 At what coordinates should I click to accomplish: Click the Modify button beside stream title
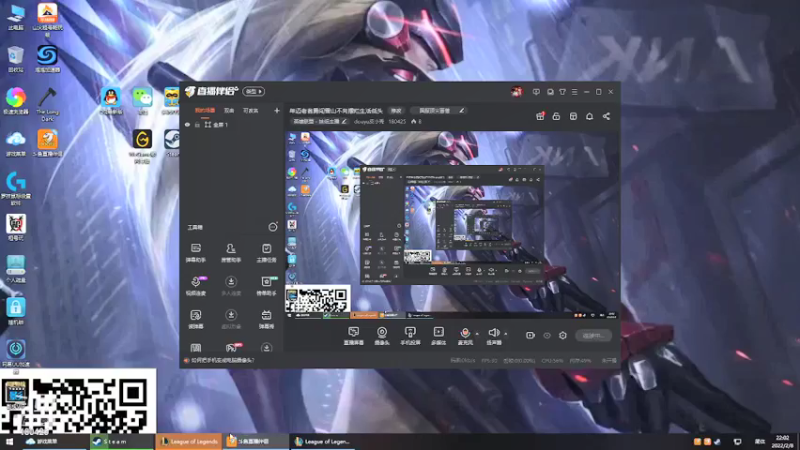coord(396,110)
